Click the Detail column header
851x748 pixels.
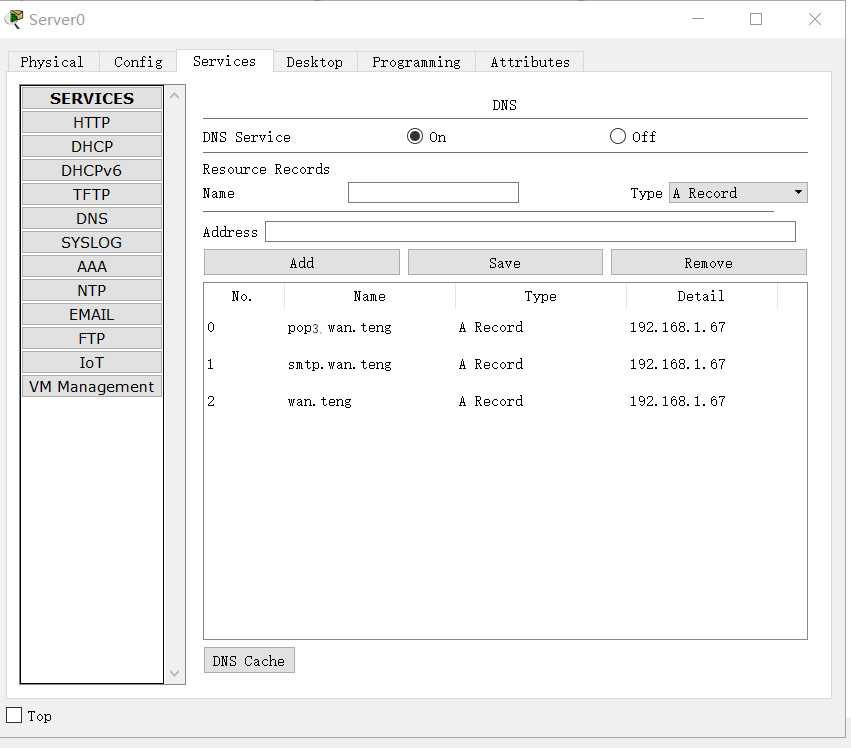coord(701,296)
